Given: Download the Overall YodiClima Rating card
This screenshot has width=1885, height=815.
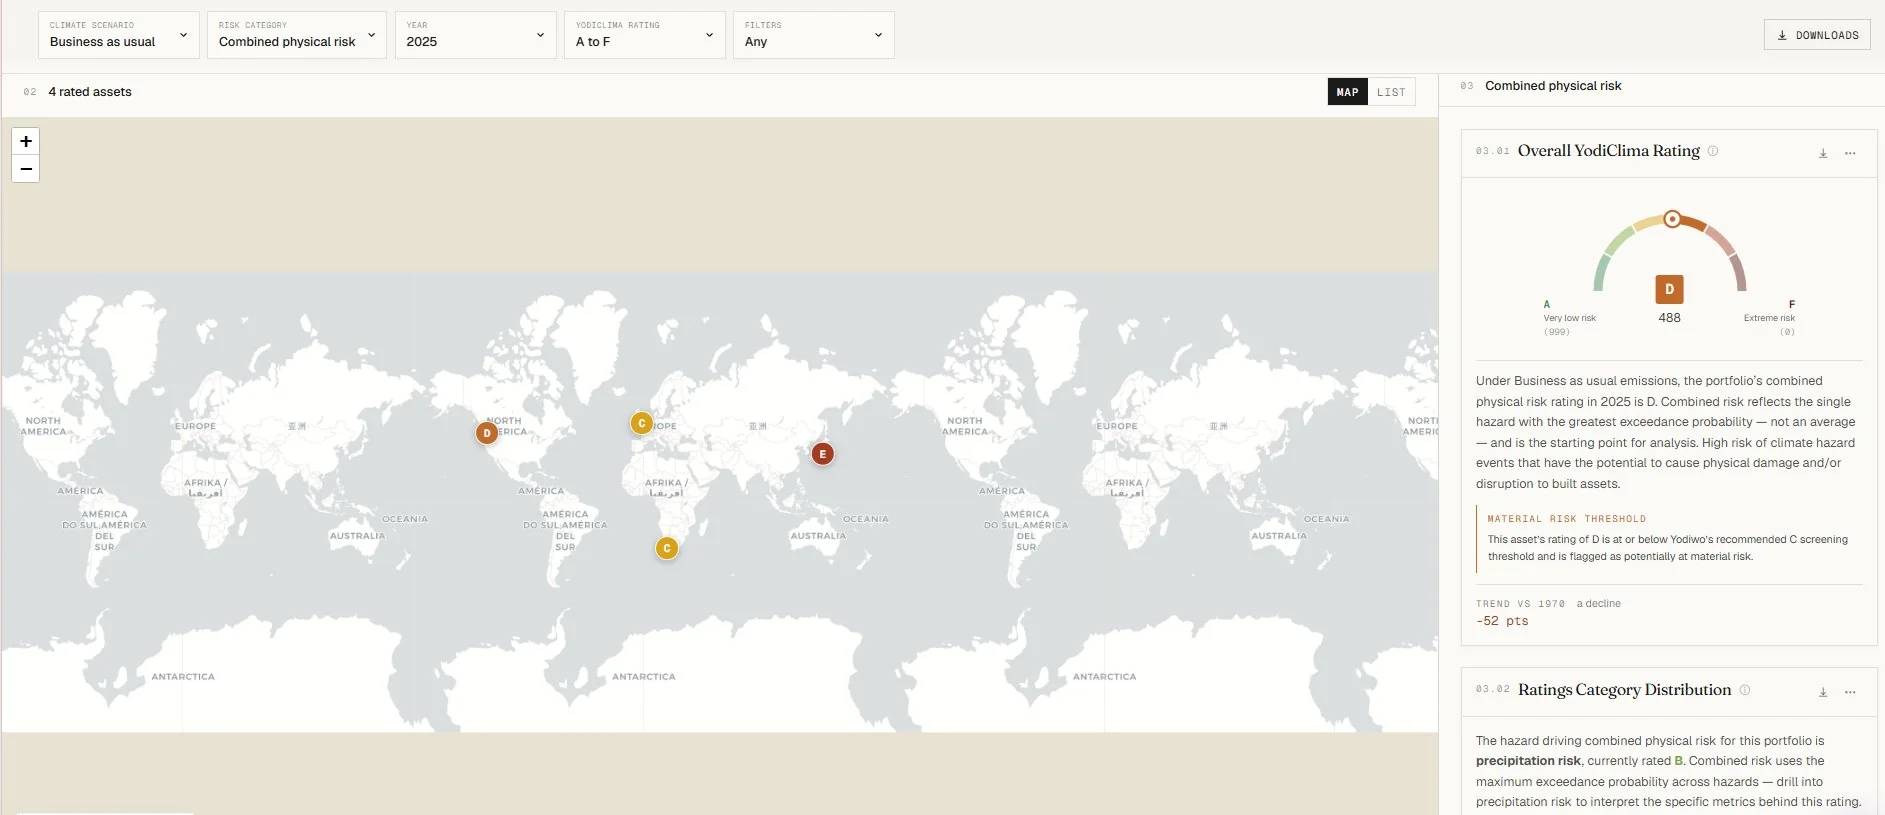Looking at the screenshot, I should [1823, 153].
